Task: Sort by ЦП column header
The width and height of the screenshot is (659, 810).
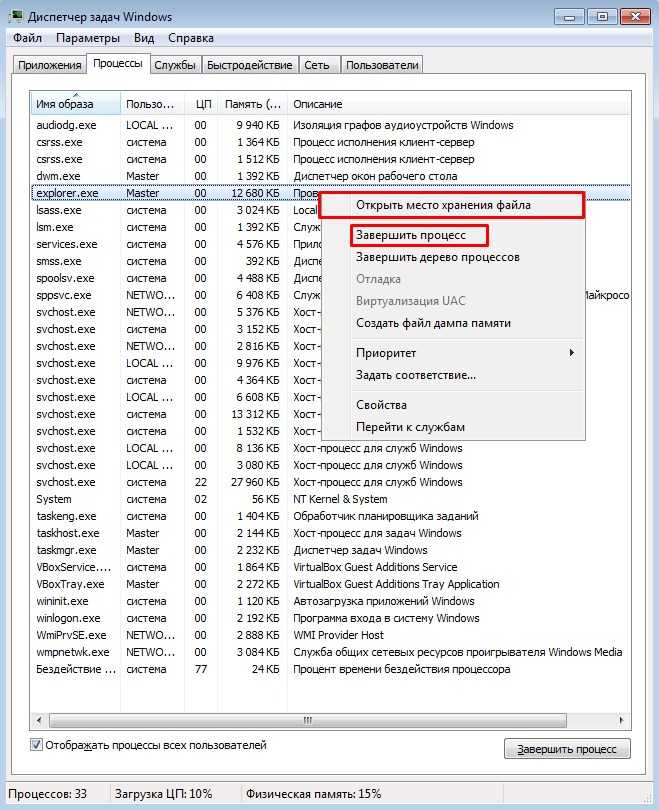Action: (x=201, y=104)
